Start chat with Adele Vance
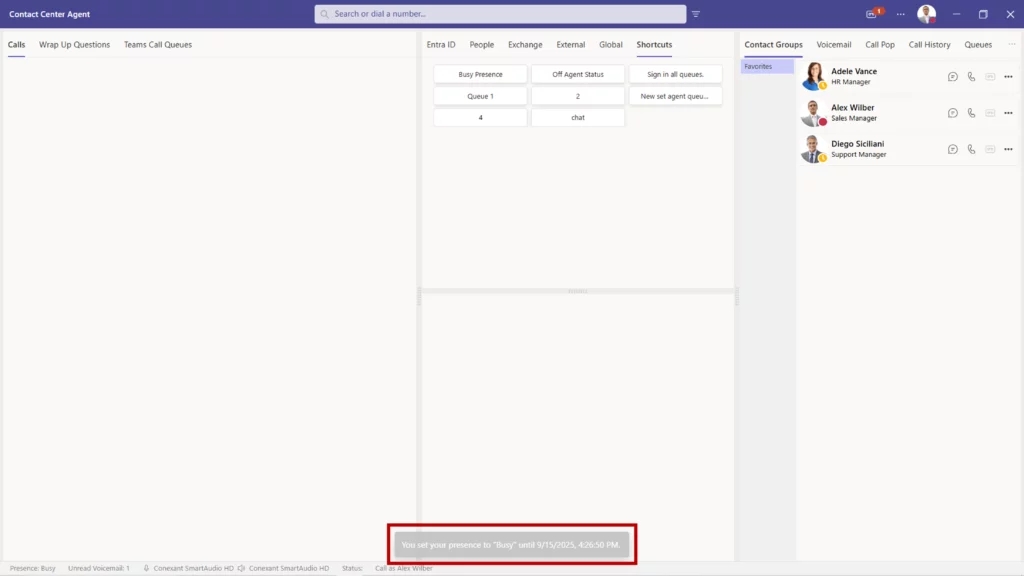Screen dimensions: 1024x576 [953, 77]
